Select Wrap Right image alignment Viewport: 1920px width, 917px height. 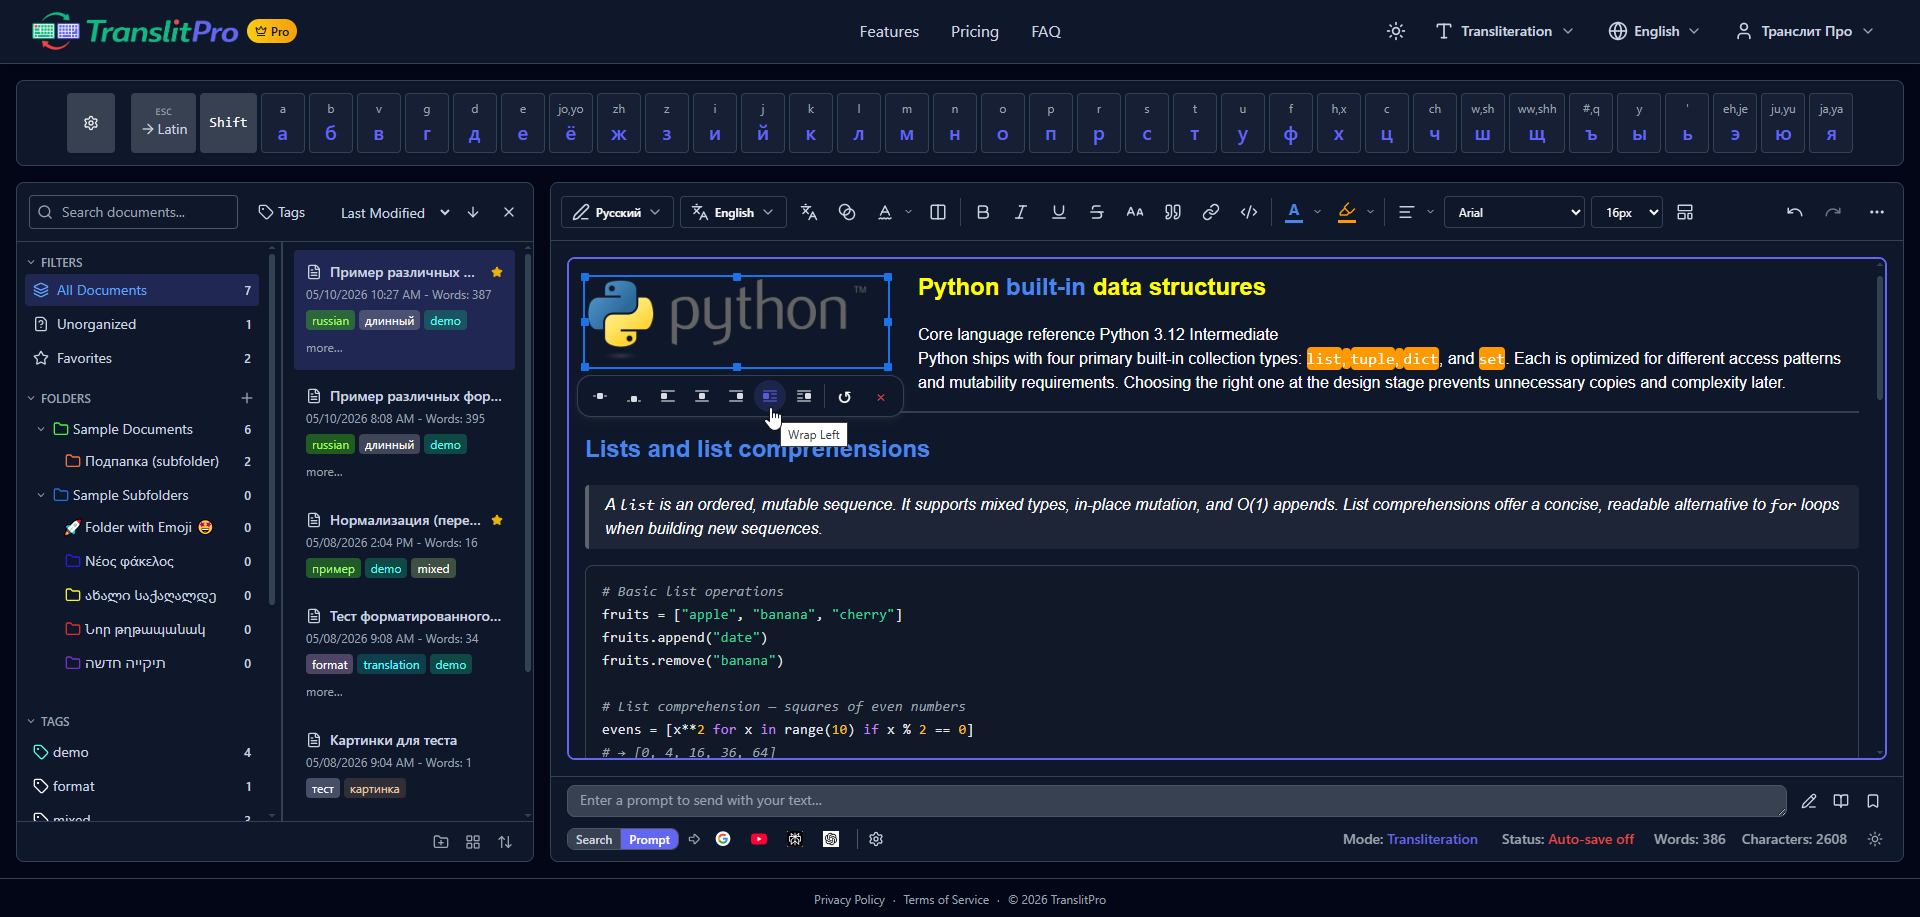(803, 397)
